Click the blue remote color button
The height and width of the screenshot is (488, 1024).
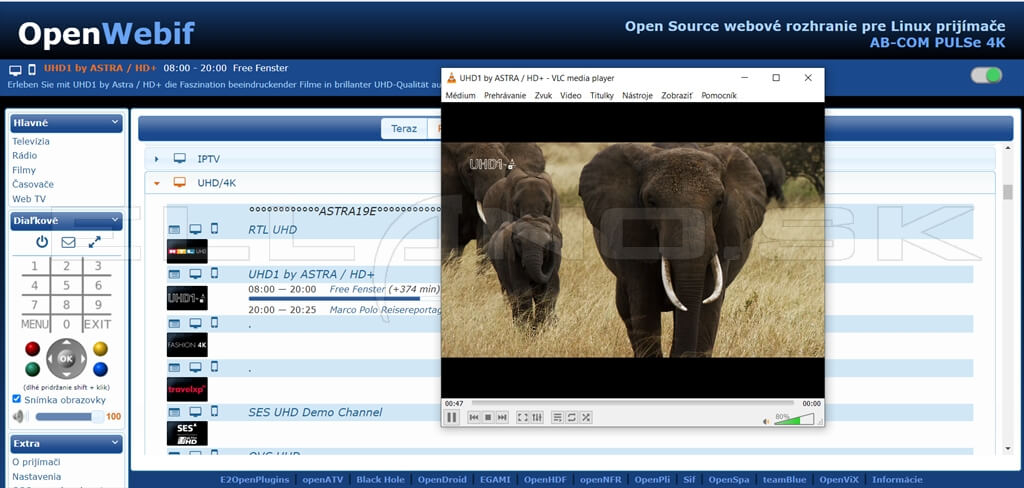click(x=101, y=369)
